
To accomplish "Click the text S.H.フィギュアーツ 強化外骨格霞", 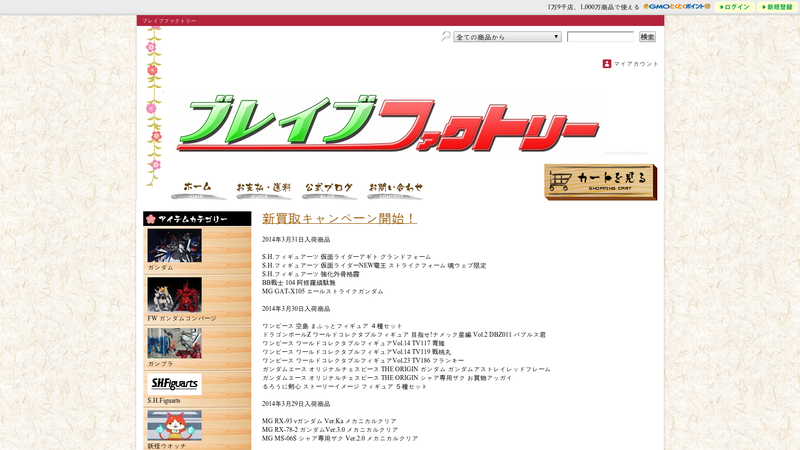I will (311, 274).
